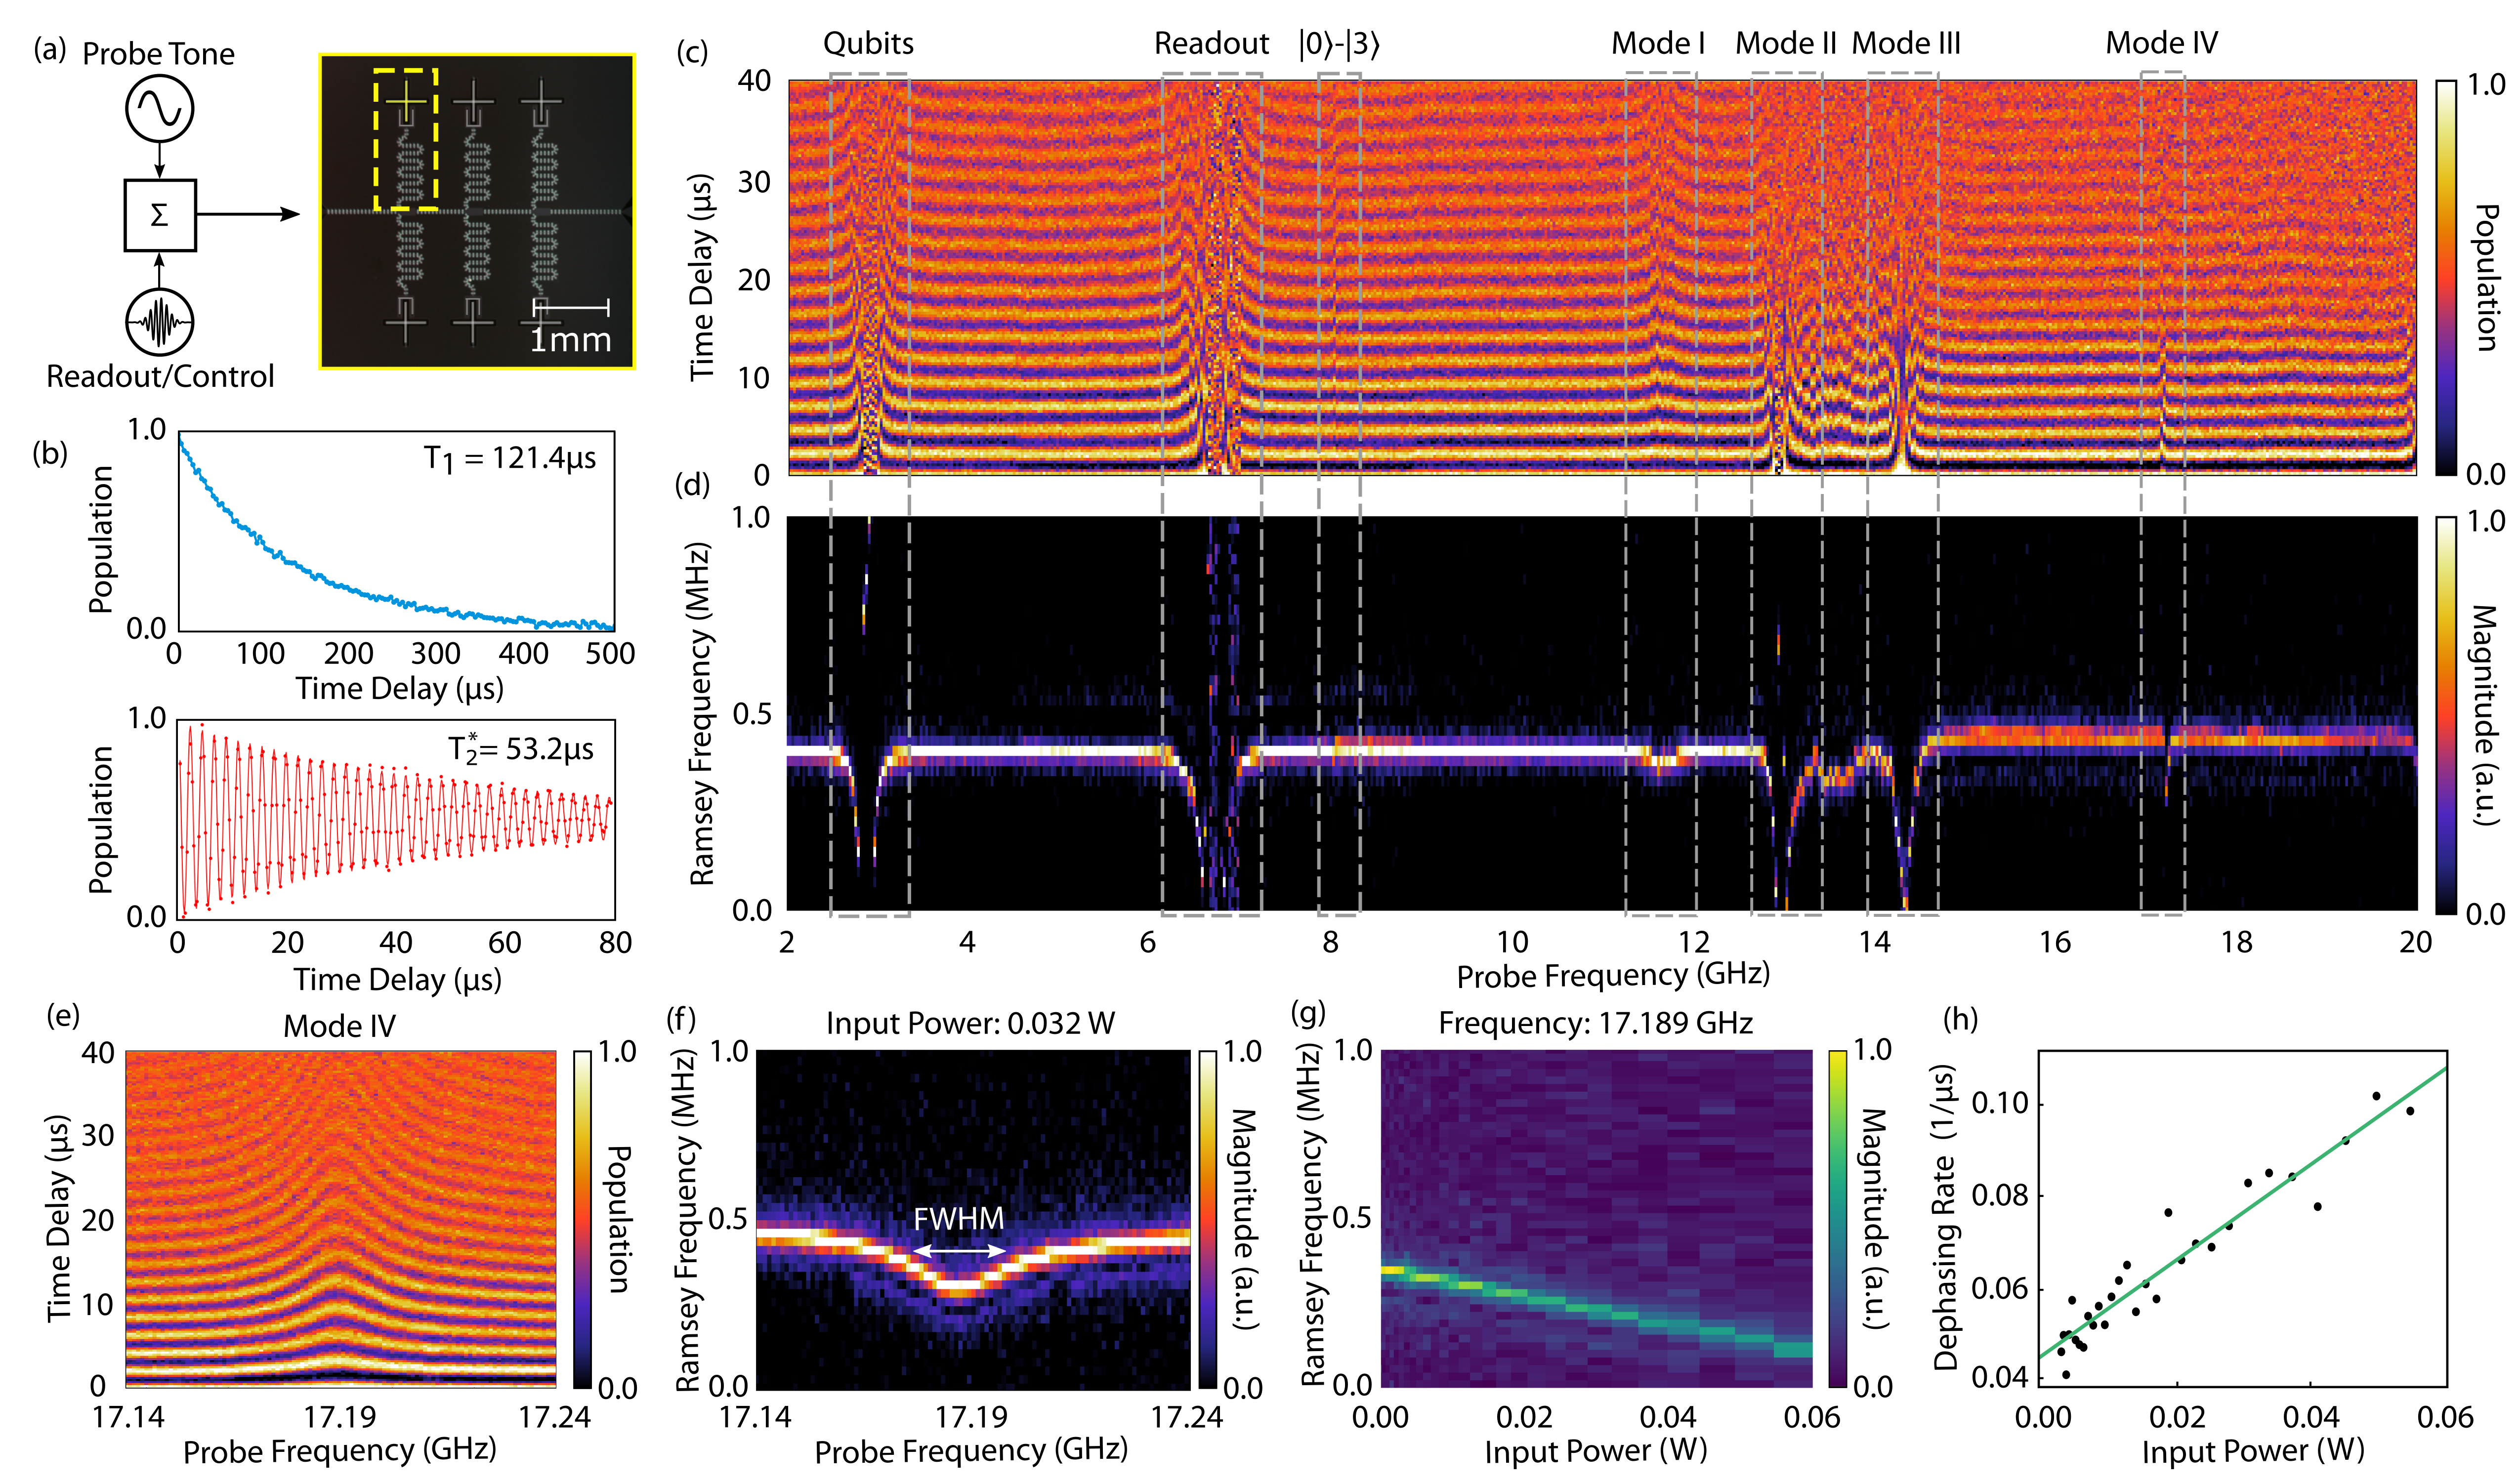Click the T2* = 53.2µs label

coord(520,749)
